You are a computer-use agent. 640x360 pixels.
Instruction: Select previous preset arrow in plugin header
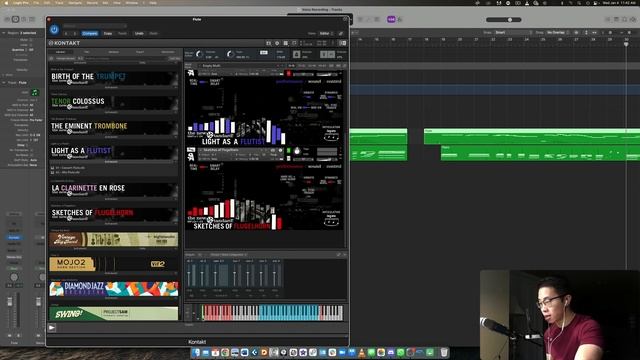point(67,33)
